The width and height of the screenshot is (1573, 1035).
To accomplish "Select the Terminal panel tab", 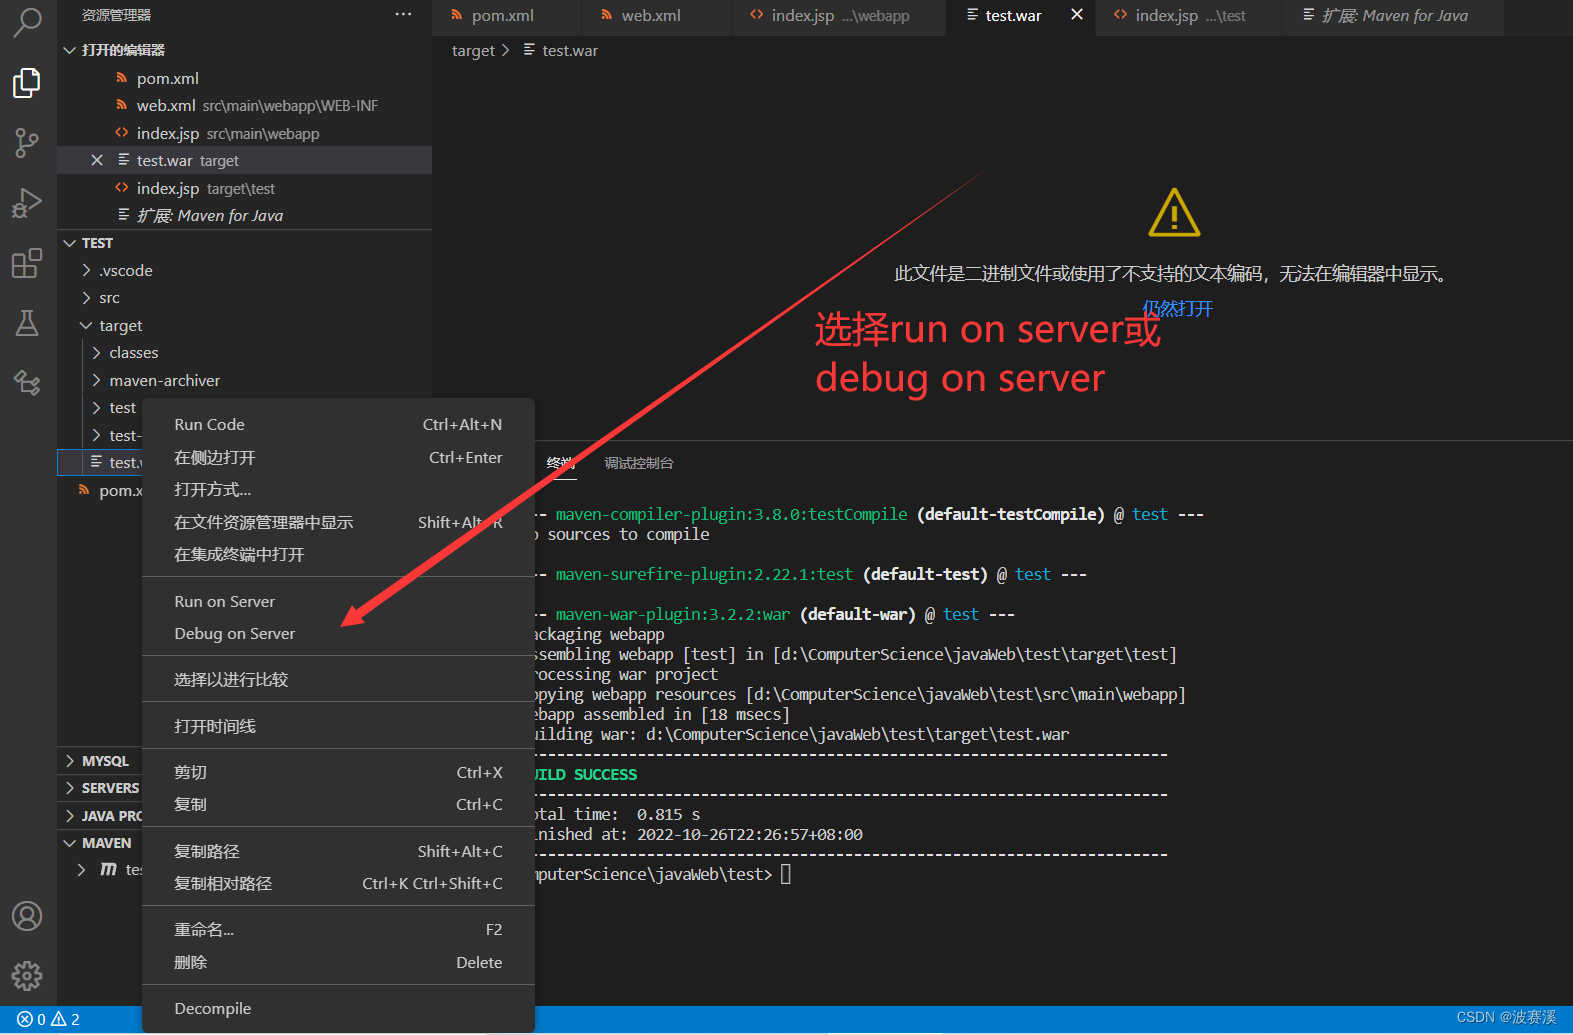I will pyautogui.click(x=560, y=463).
